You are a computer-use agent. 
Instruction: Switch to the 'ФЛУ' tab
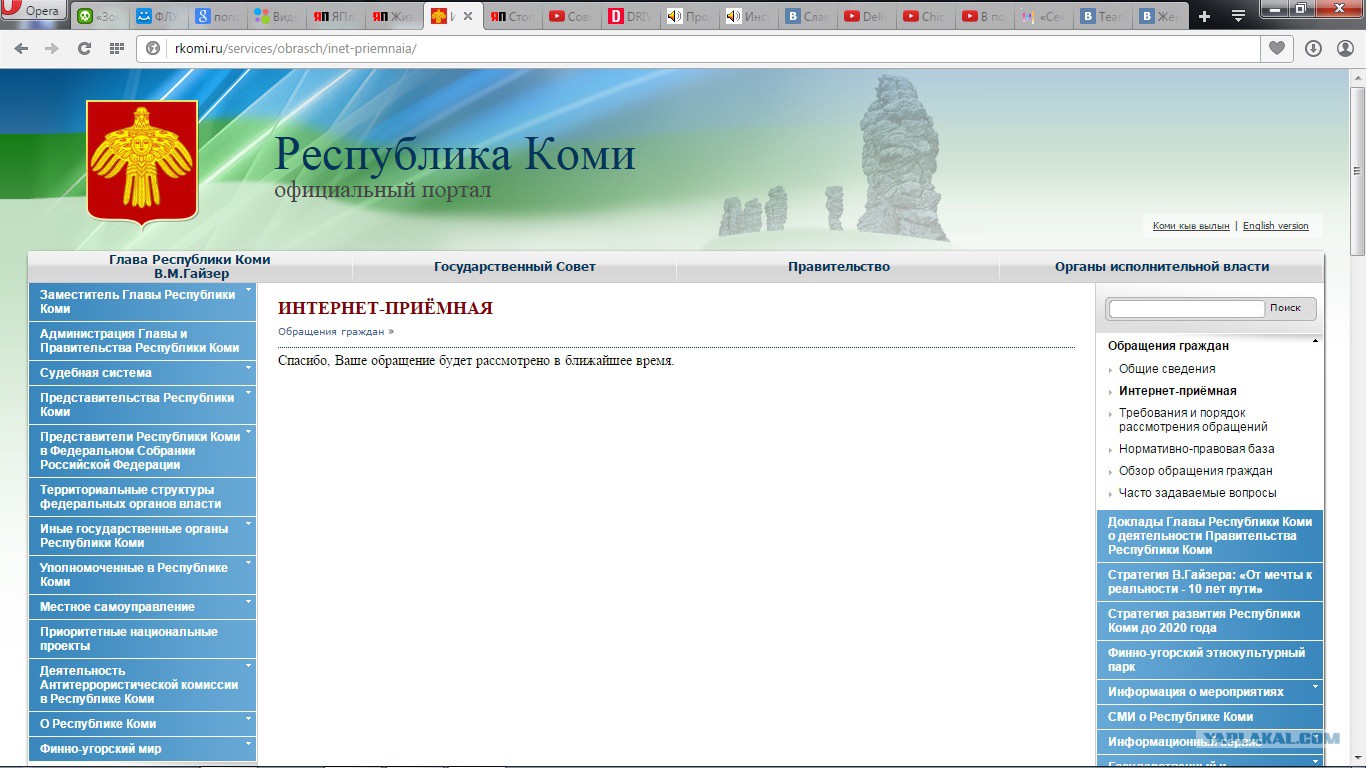(x=157, y=16)
